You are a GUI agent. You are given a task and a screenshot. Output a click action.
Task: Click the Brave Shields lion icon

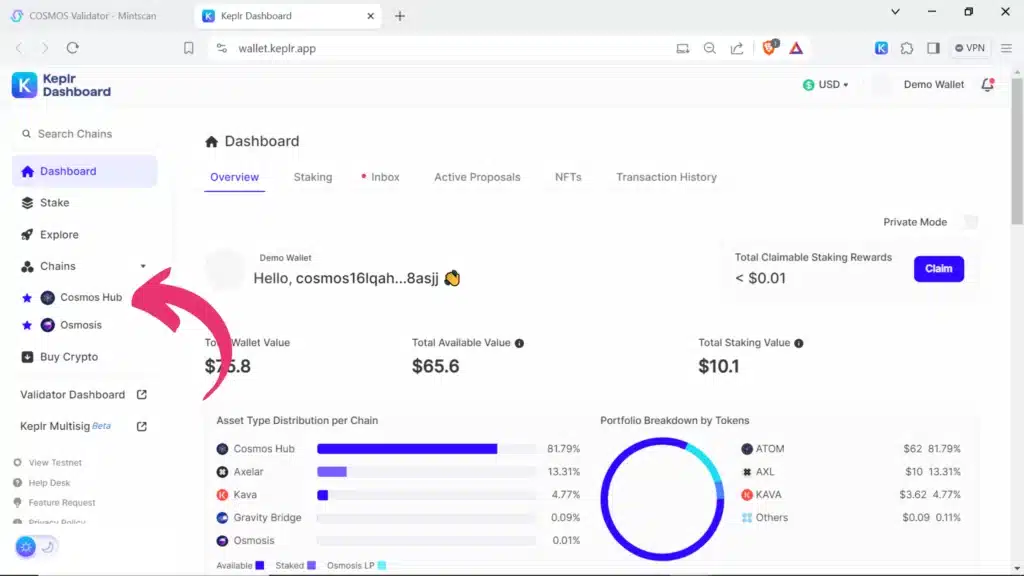click(769, 48)
